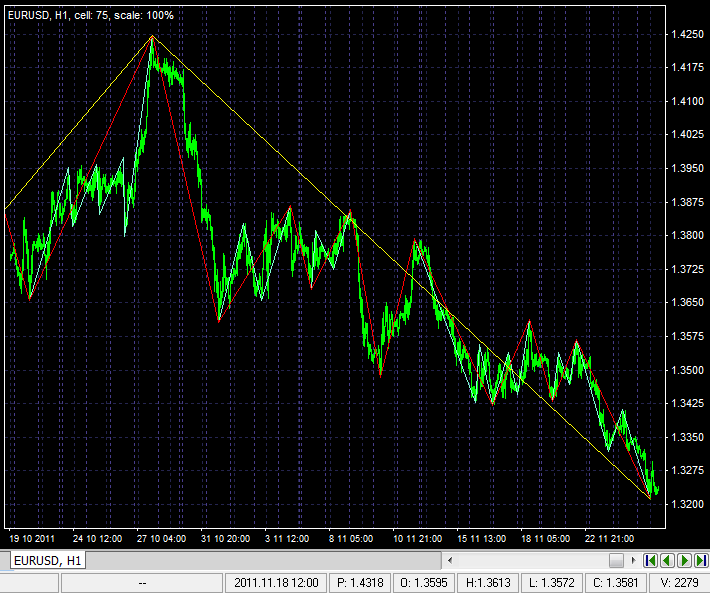Click status bar date 2011.11.18 12:00

coord(276,583)
